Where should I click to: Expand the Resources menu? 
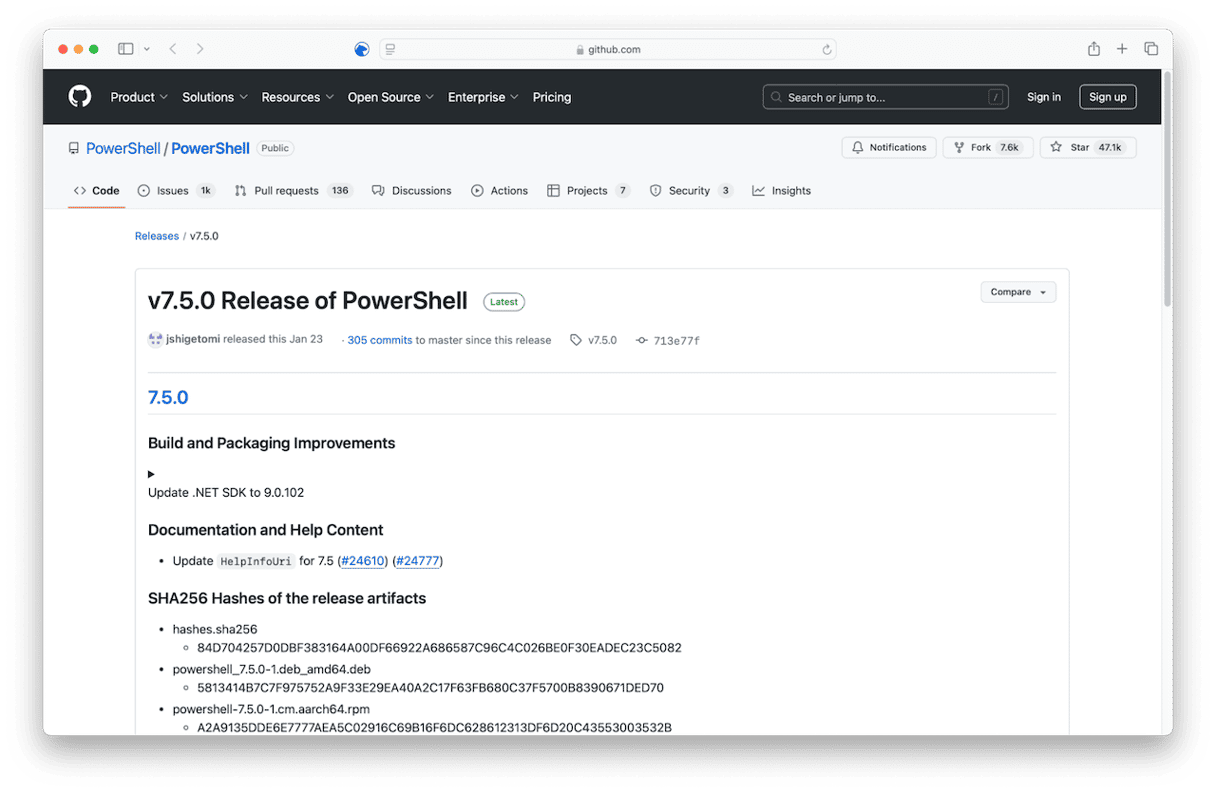point(298,97)
